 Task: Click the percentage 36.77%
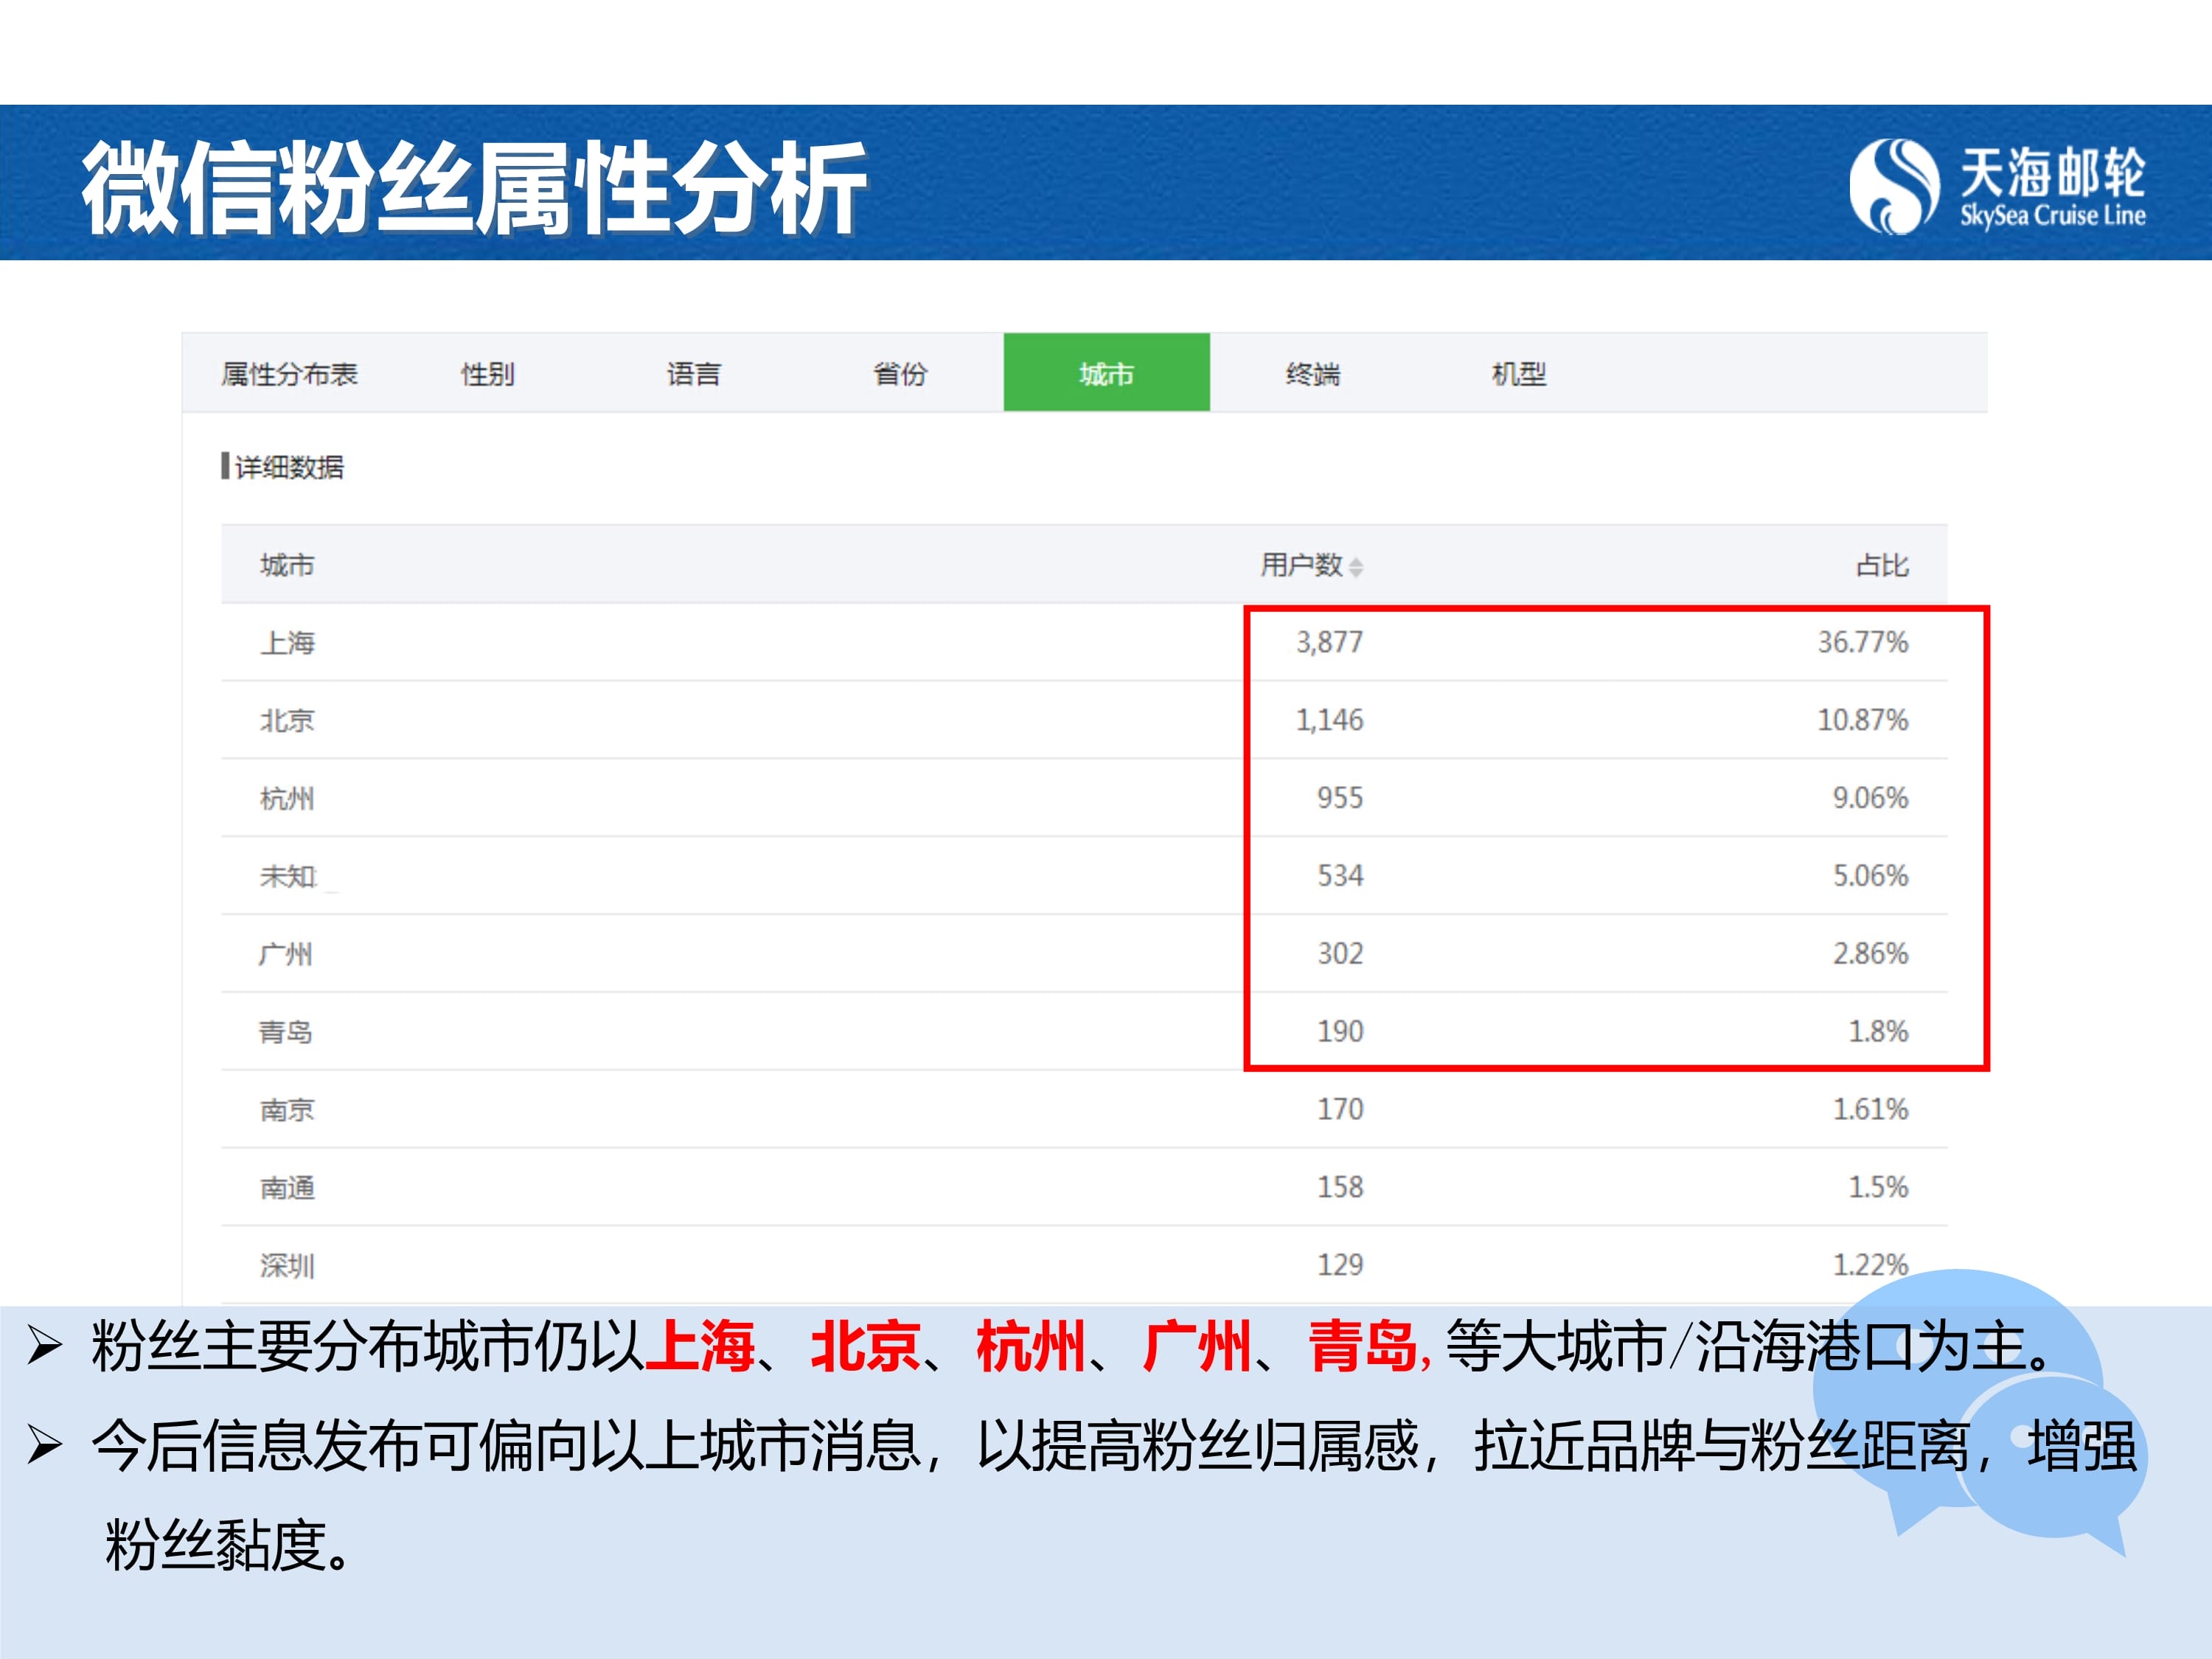point(1863,642)
